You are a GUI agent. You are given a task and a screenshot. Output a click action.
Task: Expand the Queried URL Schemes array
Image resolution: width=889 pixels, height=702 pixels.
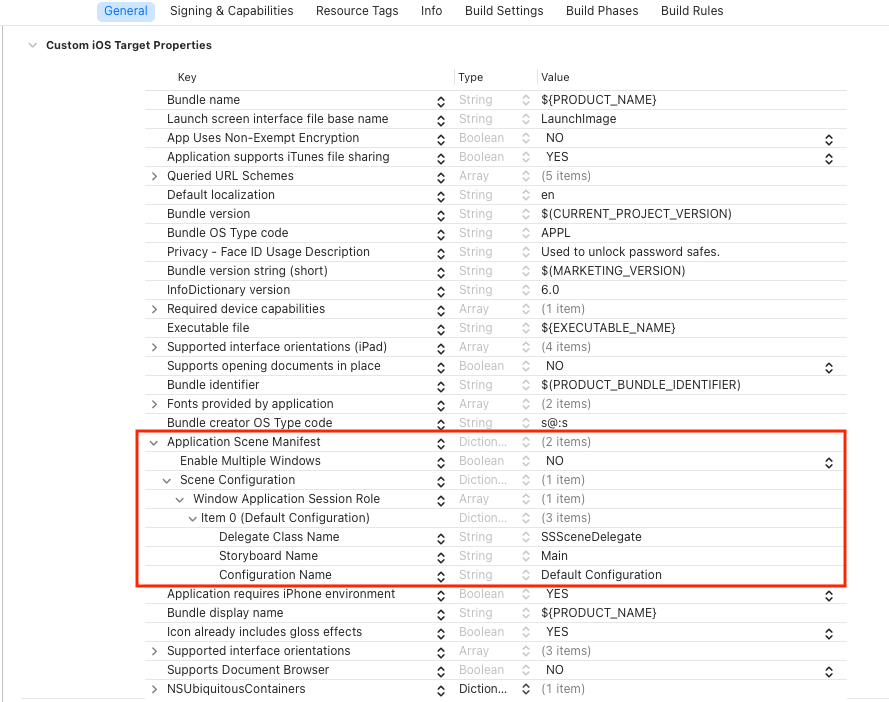(x=154, y=176)
